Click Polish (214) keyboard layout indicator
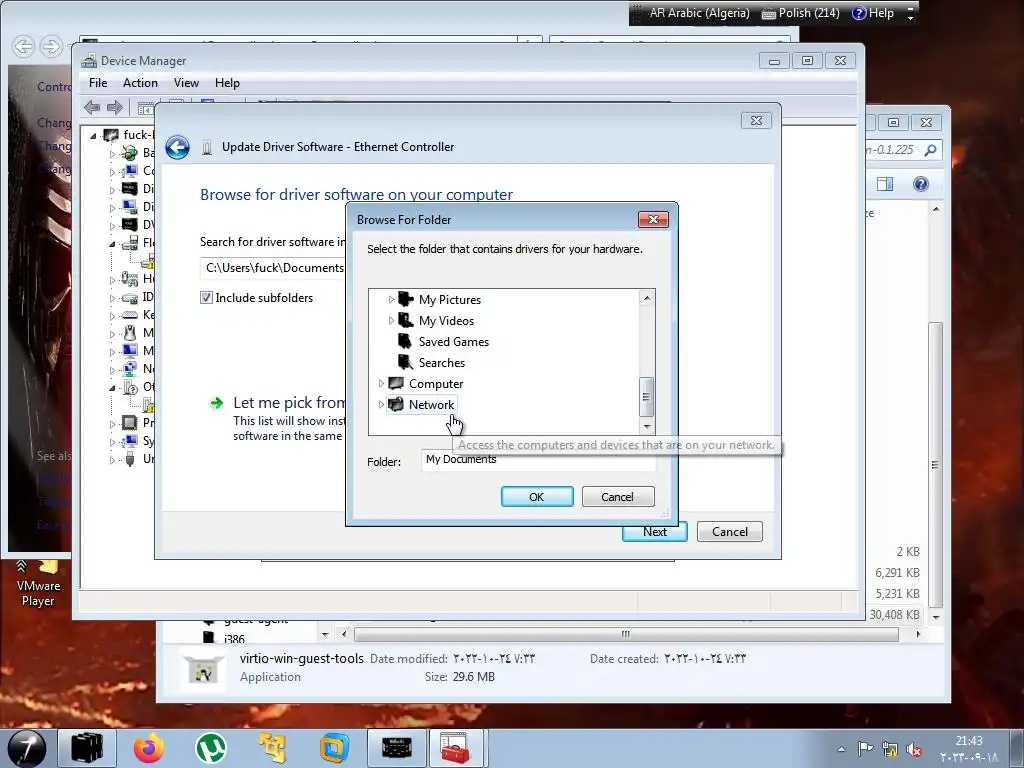Viewport: 1024px width, 768px height. click(801, 13)
